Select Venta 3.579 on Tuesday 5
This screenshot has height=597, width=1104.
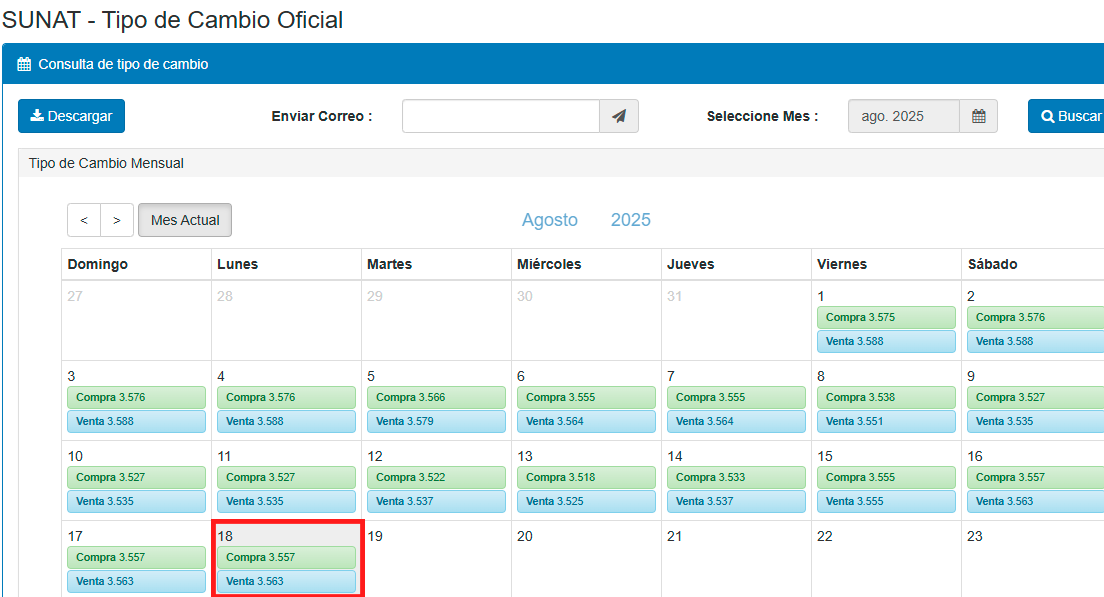click(437, 422)
